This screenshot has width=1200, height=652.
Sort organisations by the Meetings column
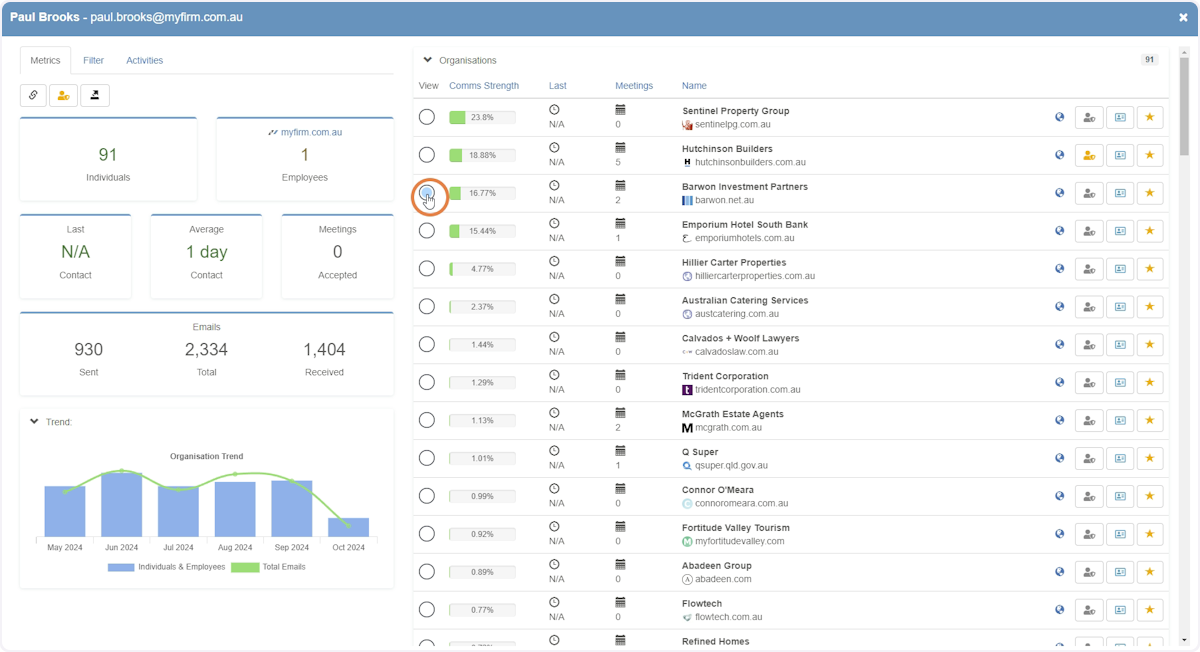pos(634,86)
